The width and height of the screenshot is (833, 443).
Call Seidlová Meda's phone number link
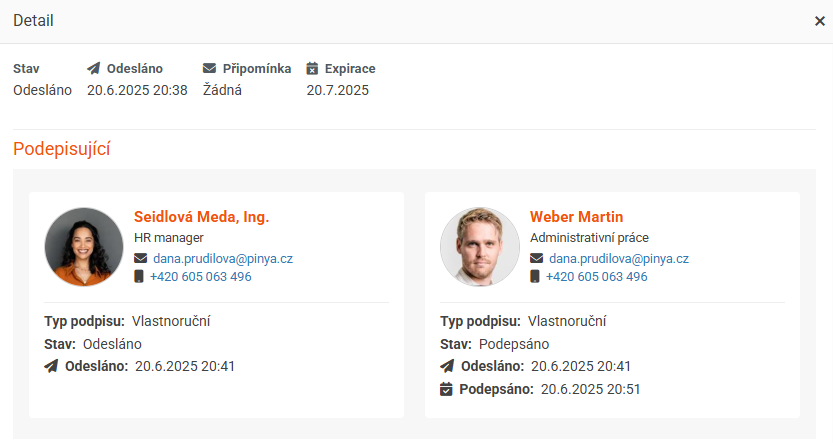[201, 277]
